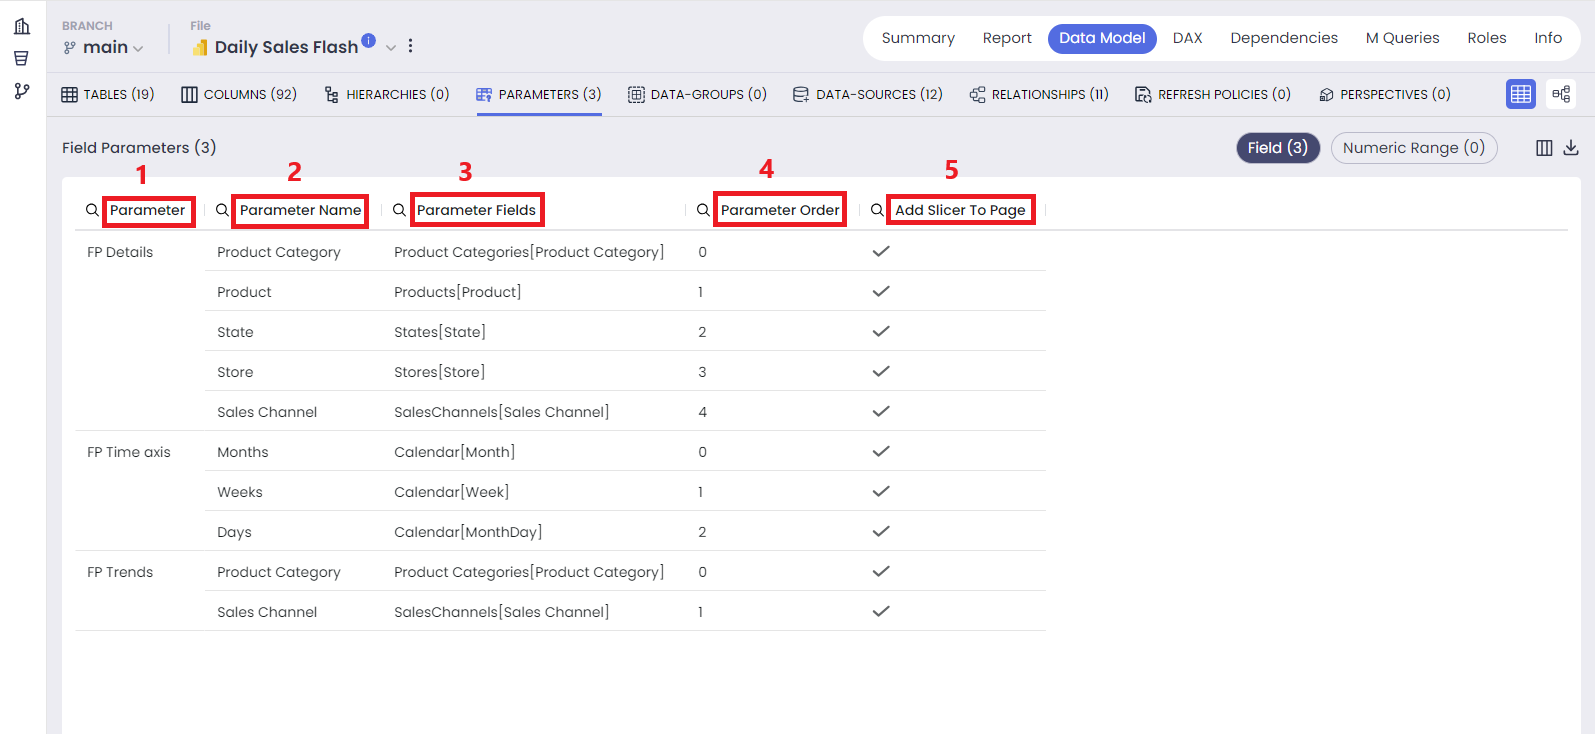Go to REFRESH POLICIES (0) section
1595x734 pixels.
point(1213,94)
